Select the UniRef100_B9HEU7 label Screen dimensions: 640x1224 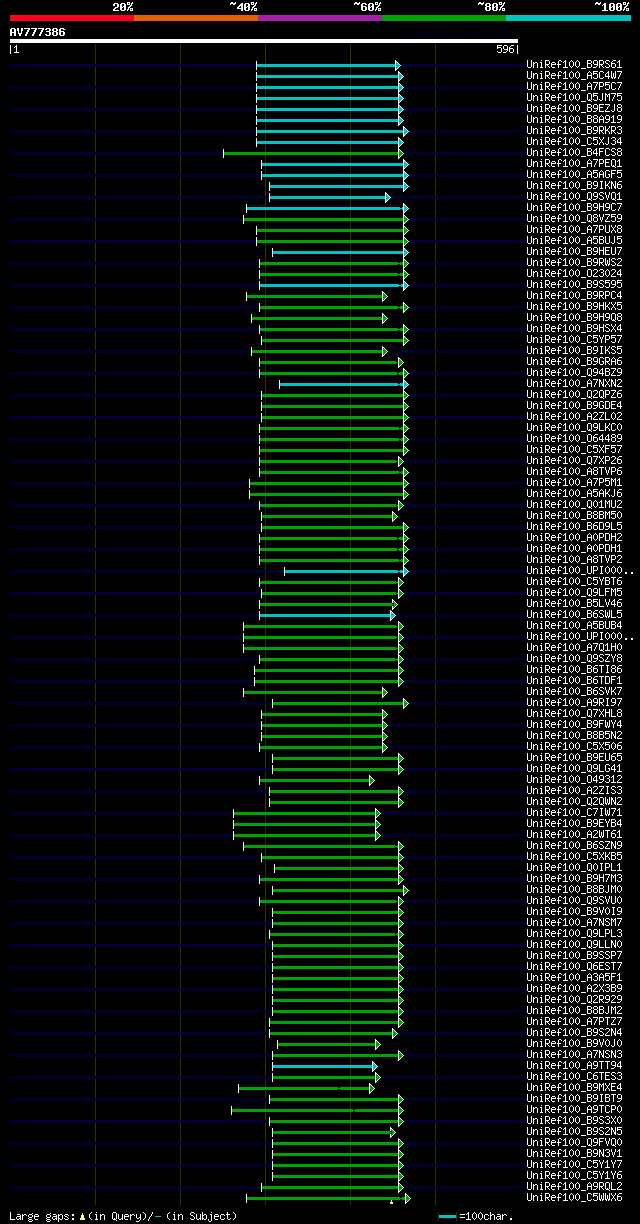[x=574, y=251]
